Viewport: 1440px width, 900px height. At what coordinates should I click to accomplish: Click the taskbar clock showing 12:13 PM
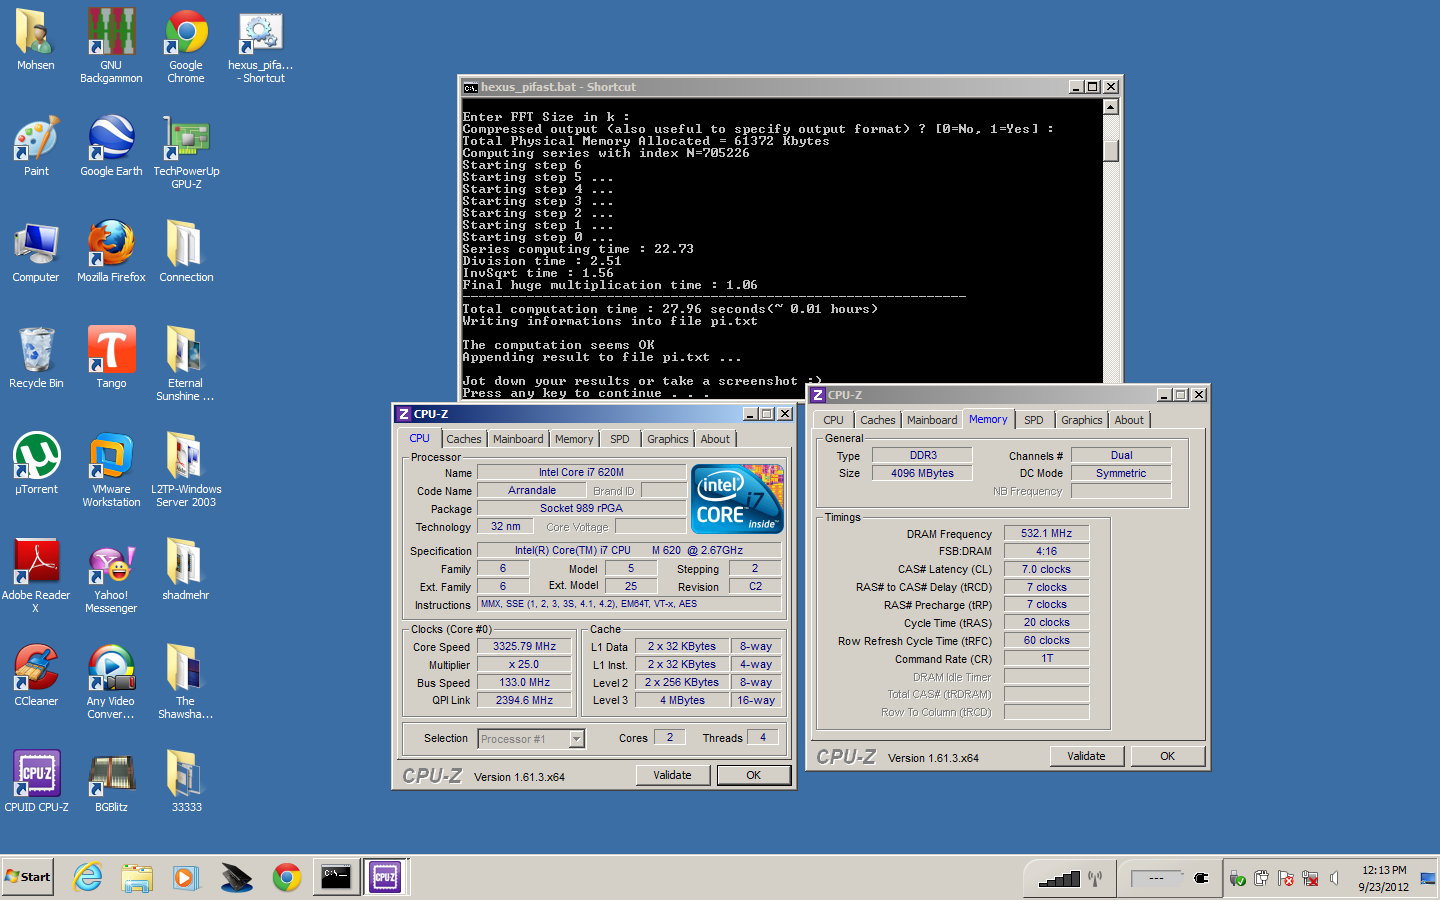[1384, 870]
